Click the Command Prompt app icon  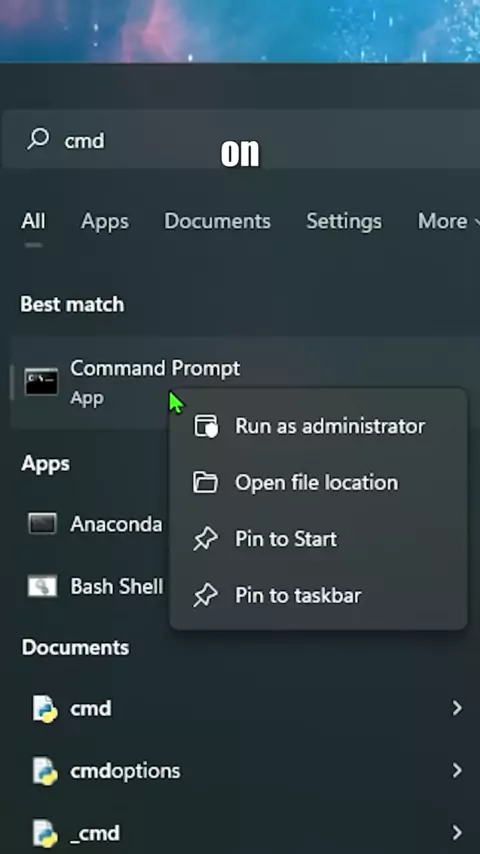pyautogui.click(x=41, y=382)
